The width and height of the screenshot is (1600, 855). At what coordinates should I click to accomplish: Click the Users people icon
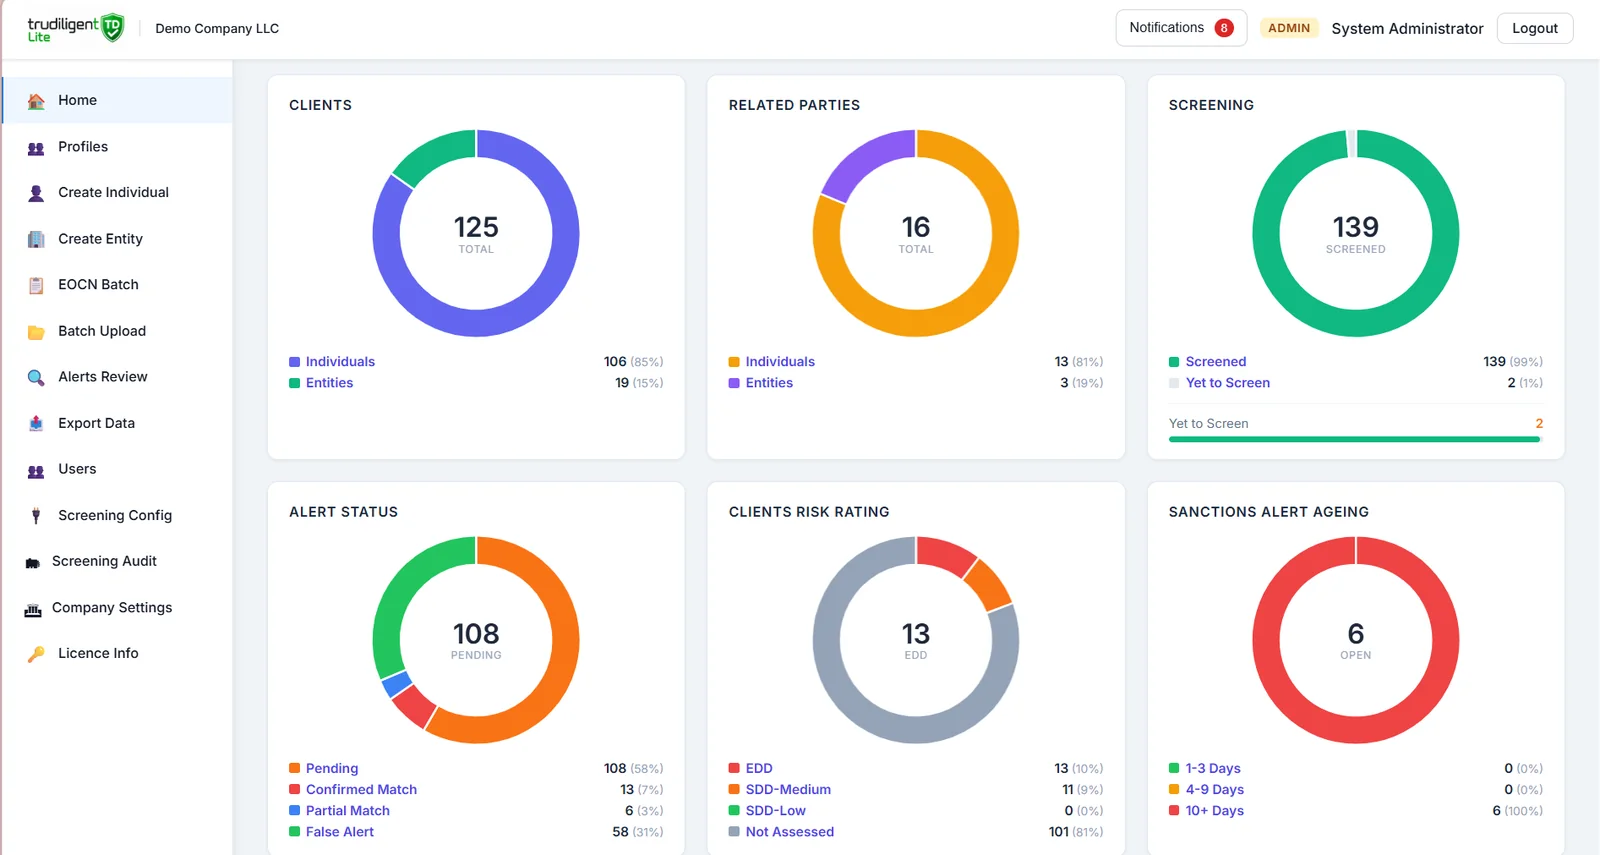click(x=36, y=470)
